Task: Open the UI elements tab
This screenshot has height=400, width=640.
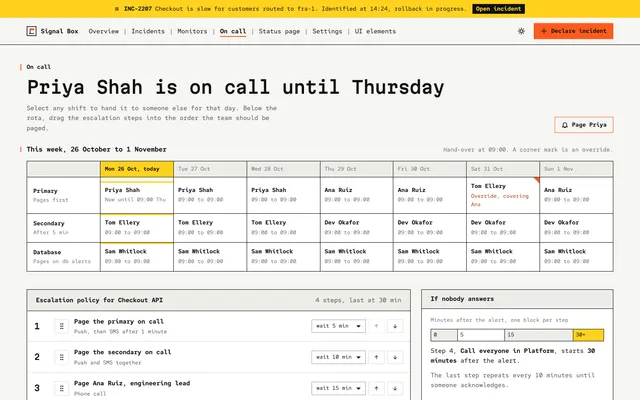Action: pos(375,31)
